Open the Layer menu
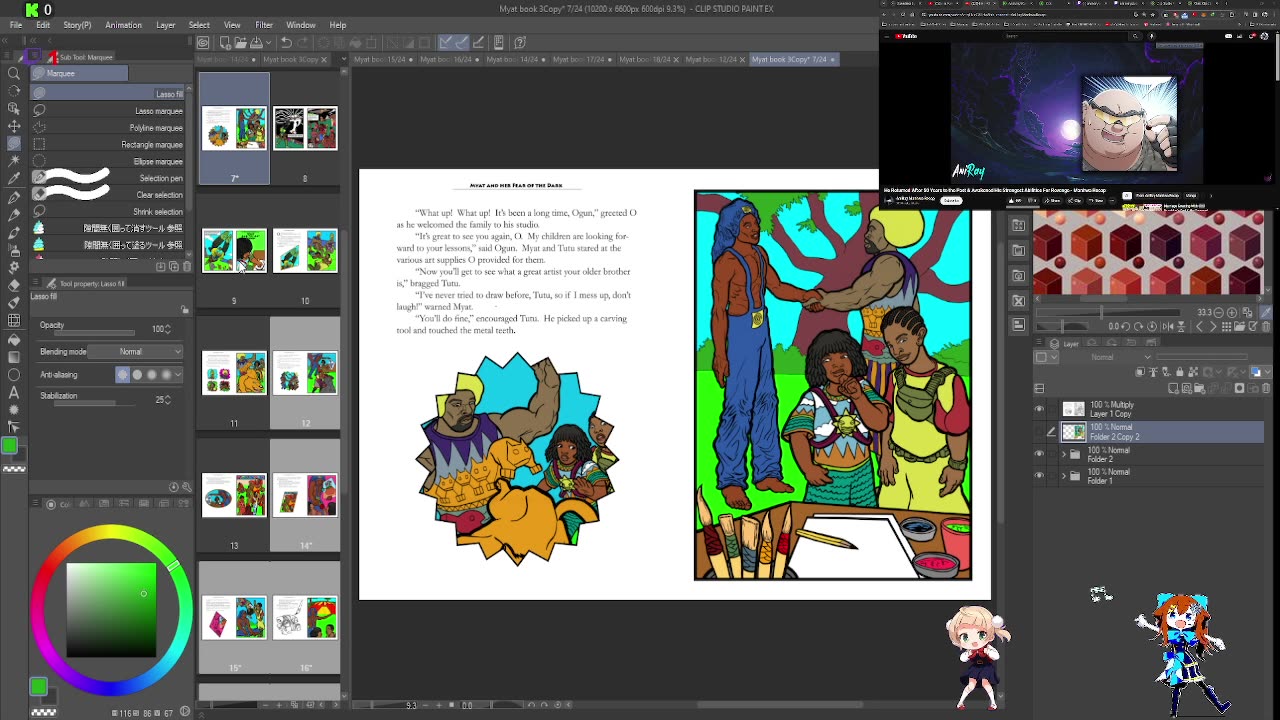 [166, 25]
